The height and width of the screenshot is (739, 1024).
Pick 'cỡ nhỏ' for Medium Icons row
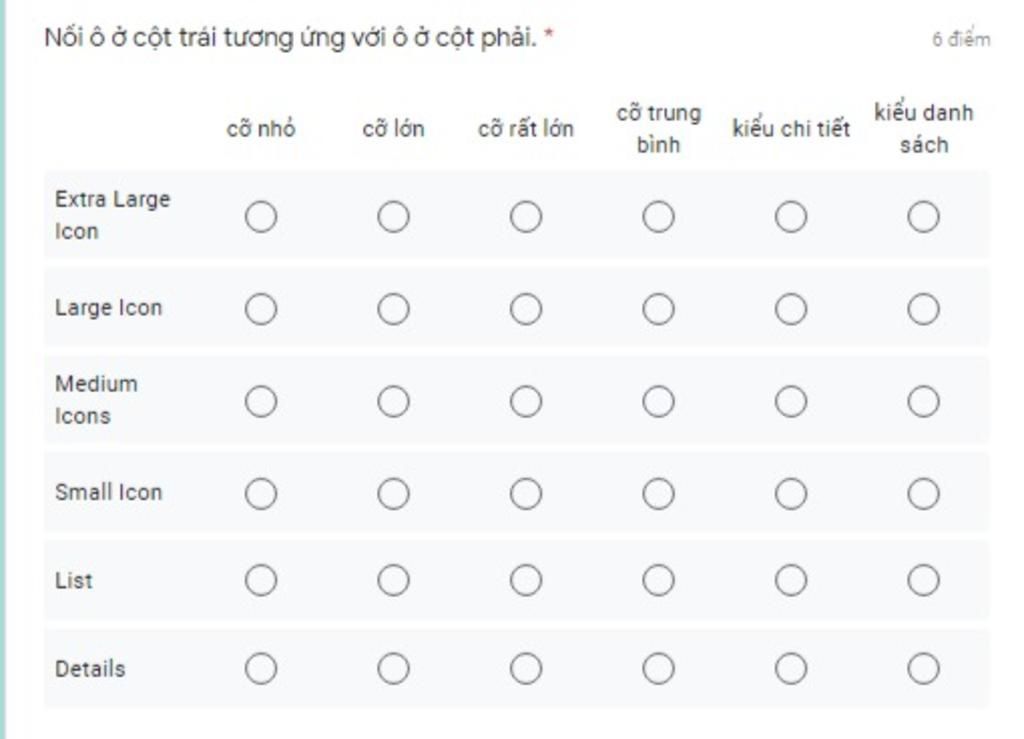point(261,401)
